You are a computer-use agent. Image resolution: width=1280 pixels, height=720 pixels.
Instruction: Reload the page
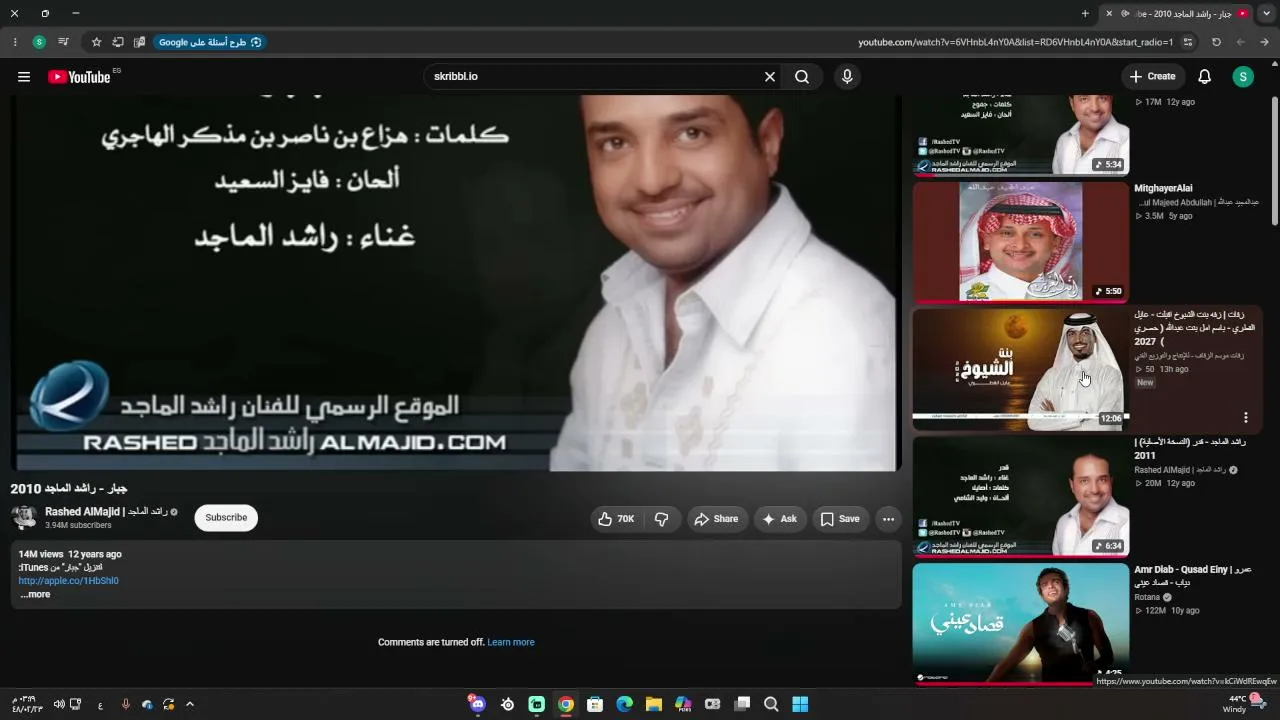tap(1216, 42)
